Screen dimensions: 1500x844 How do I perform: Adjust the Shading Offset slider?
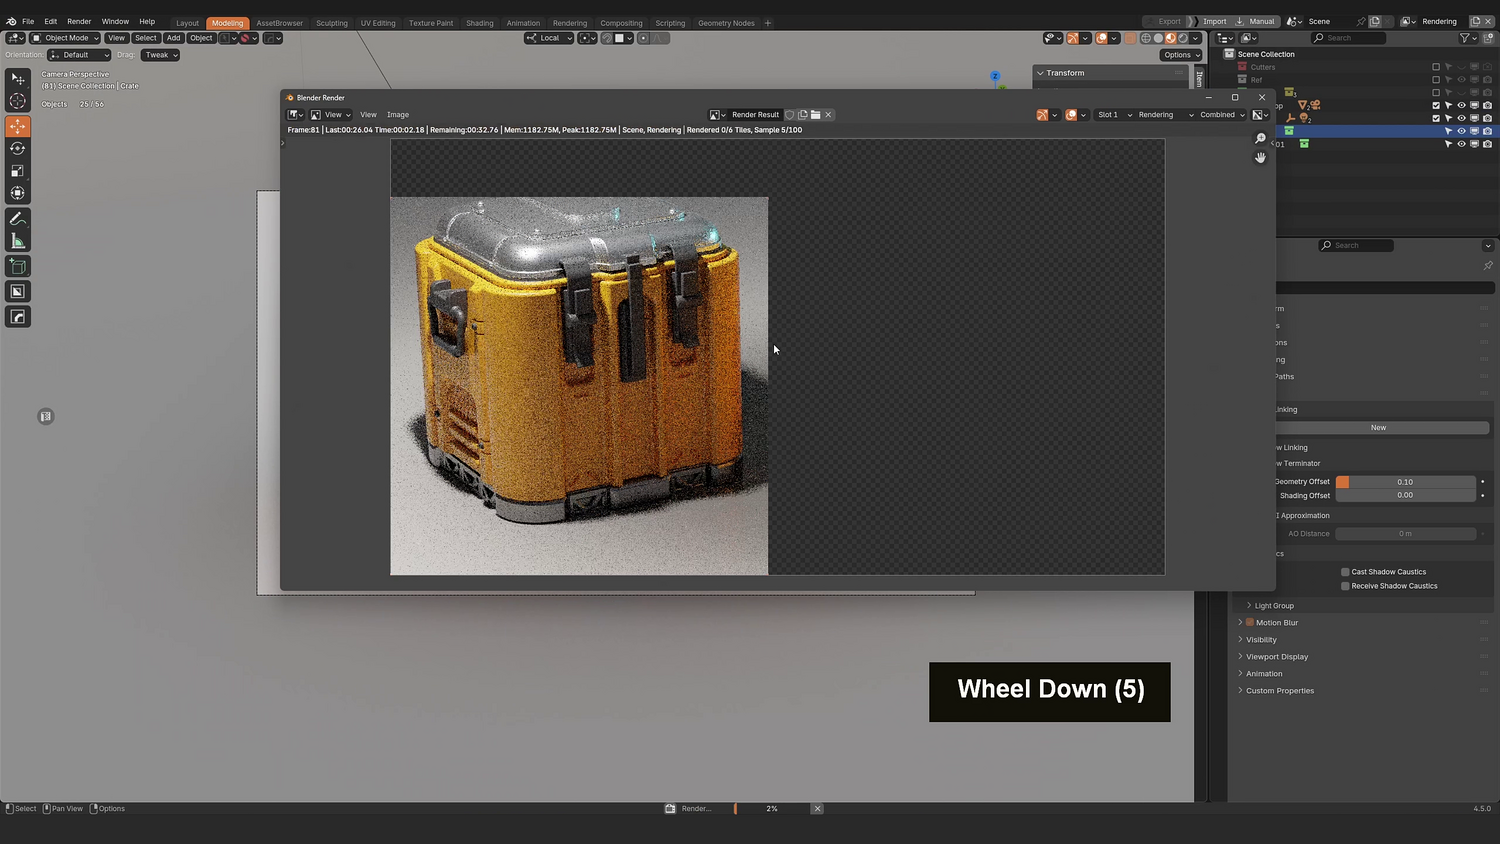pyautogui.click(x=1405, y=495)
